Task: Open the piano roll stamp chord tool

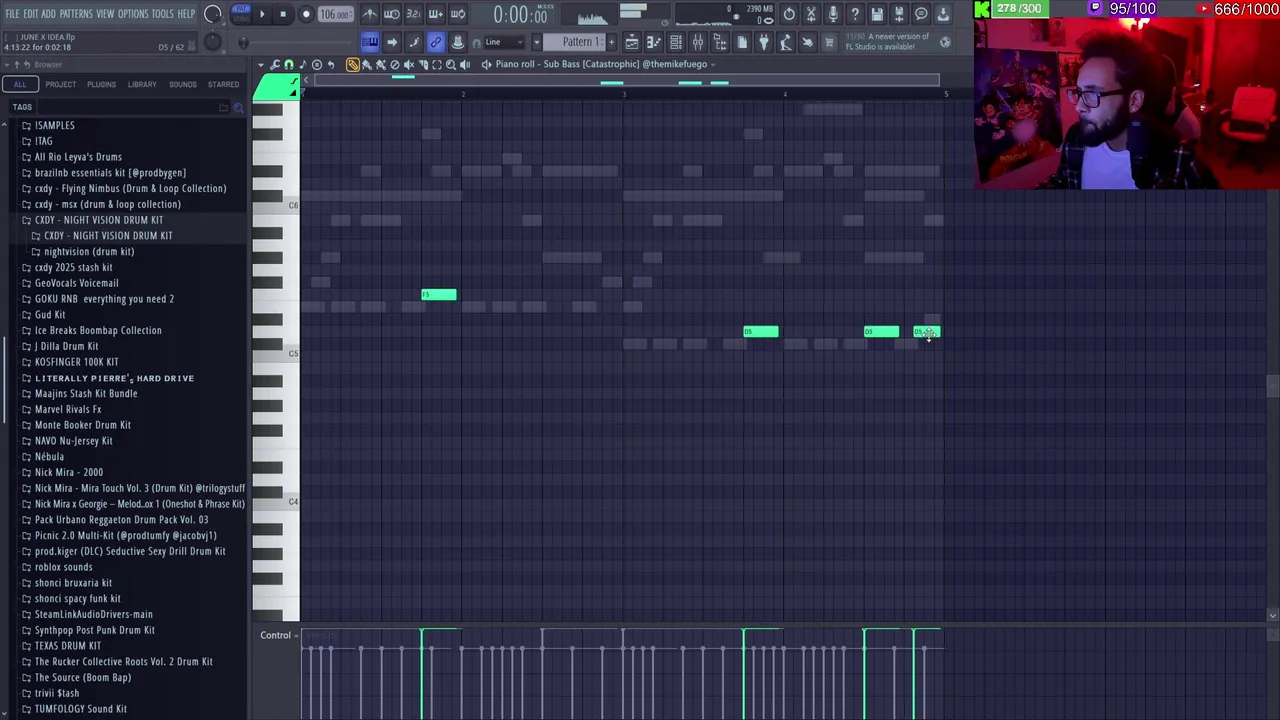Action: click(x=303, y=65)
